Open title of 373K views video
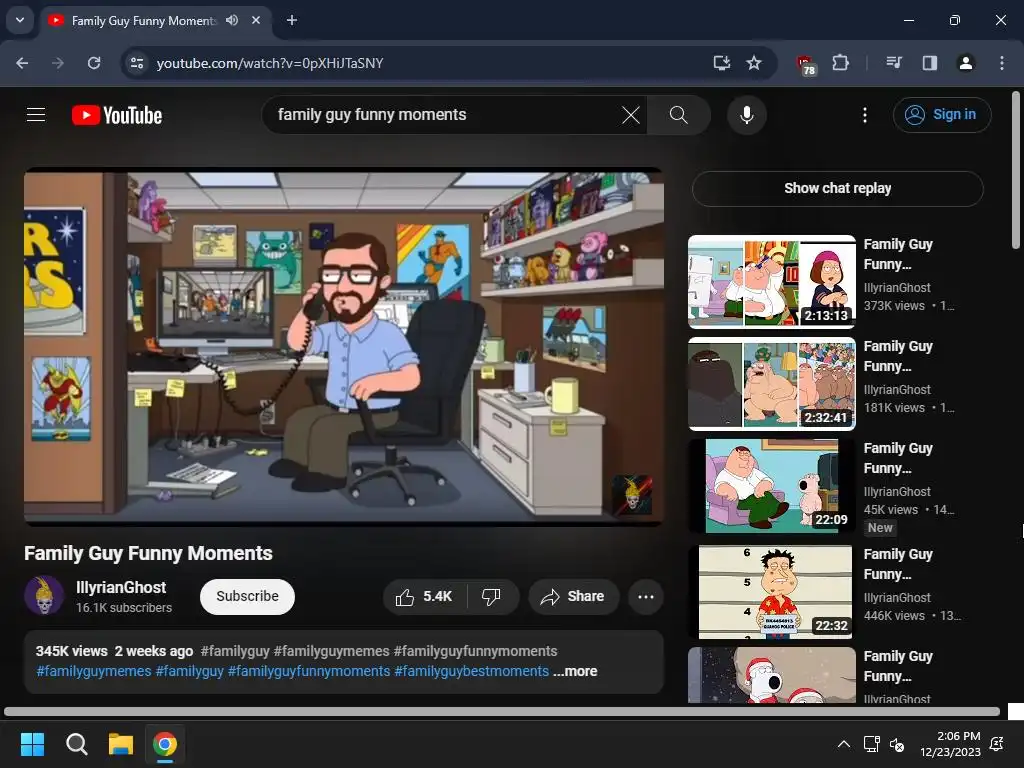 [898, 254]
